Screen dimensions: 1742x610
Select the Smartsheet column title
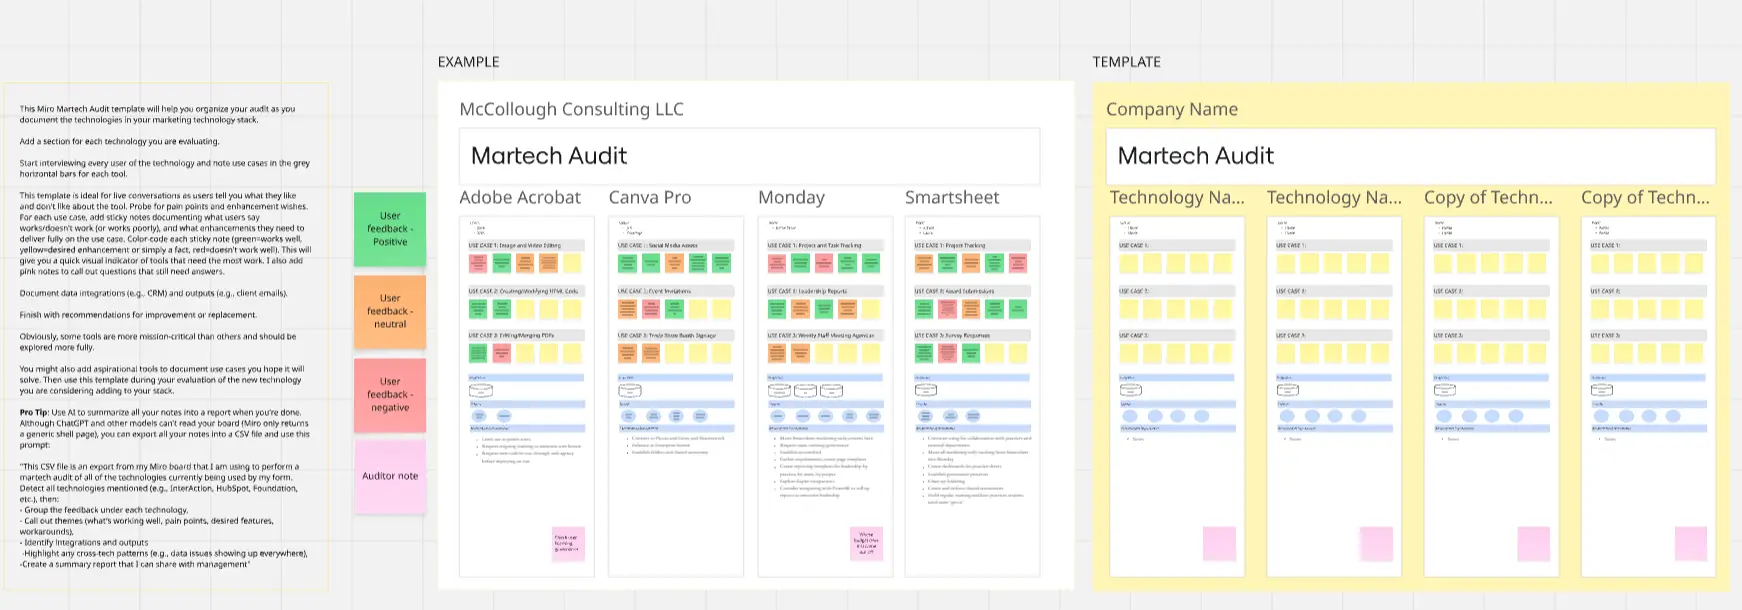tap(952, 198)
